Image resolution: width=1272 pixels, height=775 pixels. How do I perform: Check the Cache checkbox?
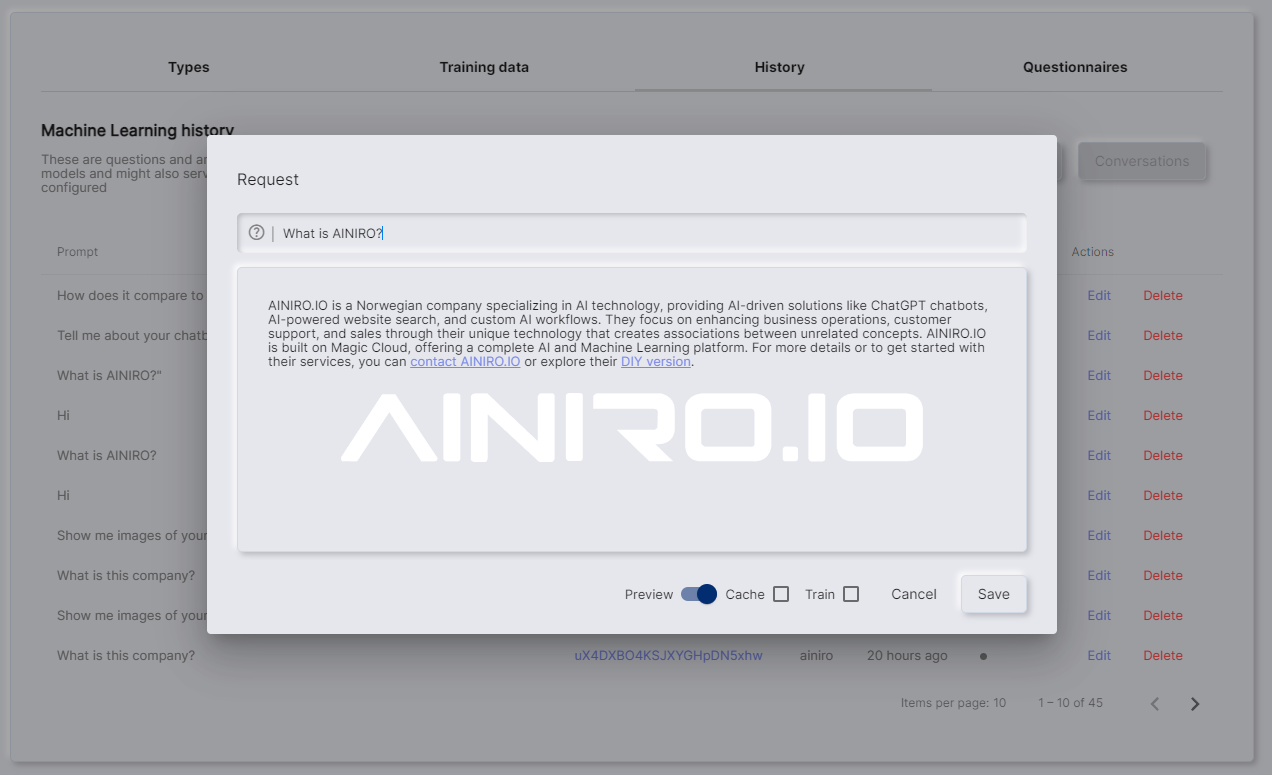(x=781, y=594)
